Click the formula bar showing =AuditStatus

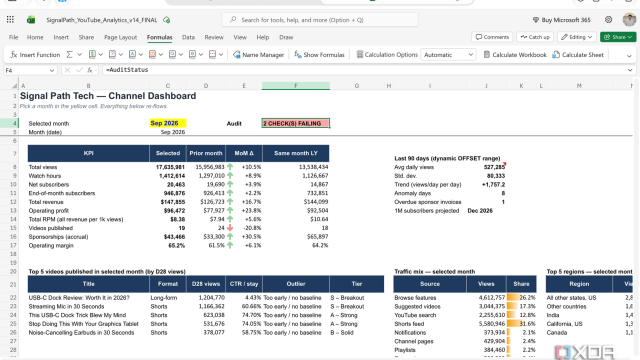pos(363,70)
